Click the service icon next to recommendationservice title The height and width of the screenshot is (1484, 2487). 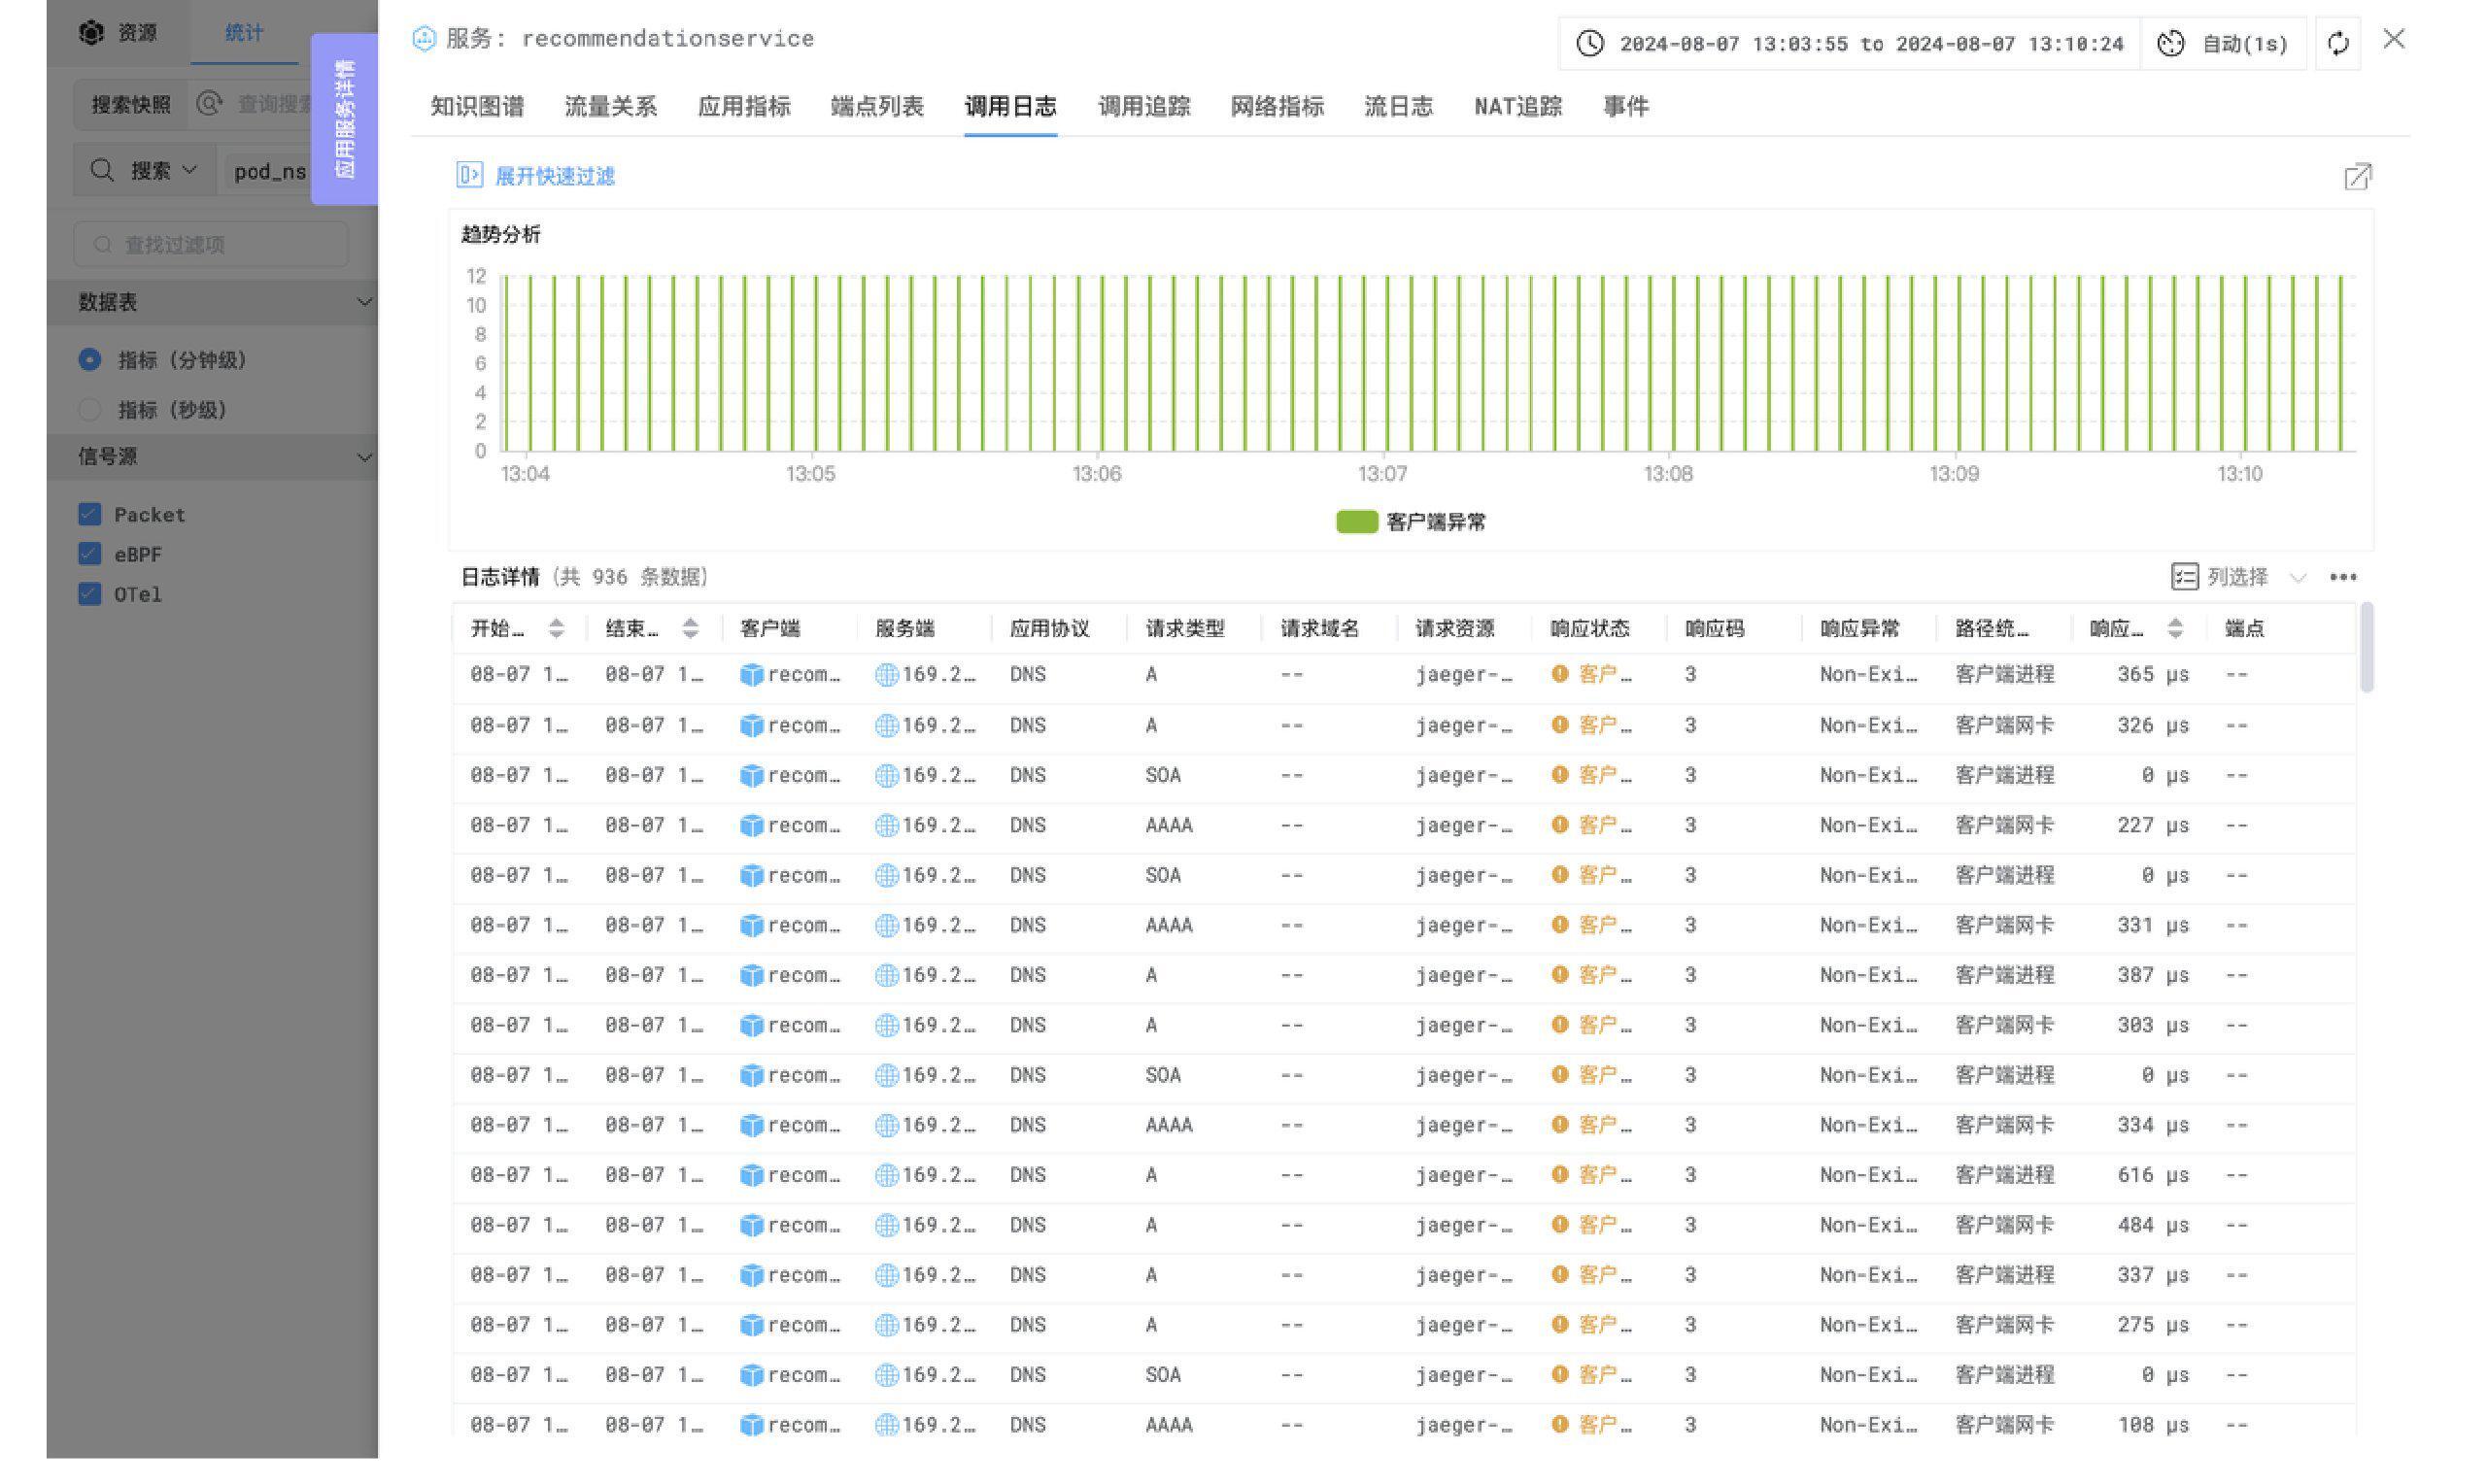pos(425,39)
